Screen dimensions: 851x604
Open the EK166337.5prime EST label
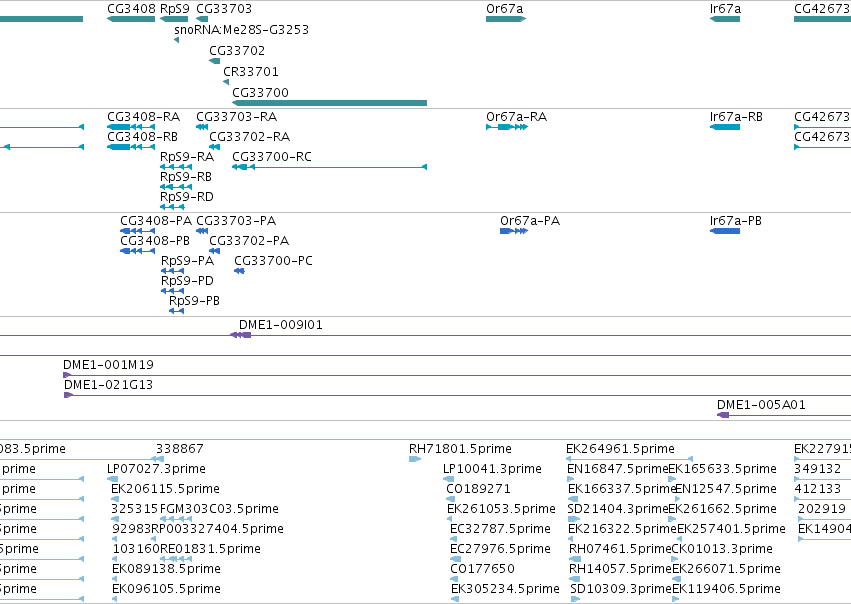621,489
